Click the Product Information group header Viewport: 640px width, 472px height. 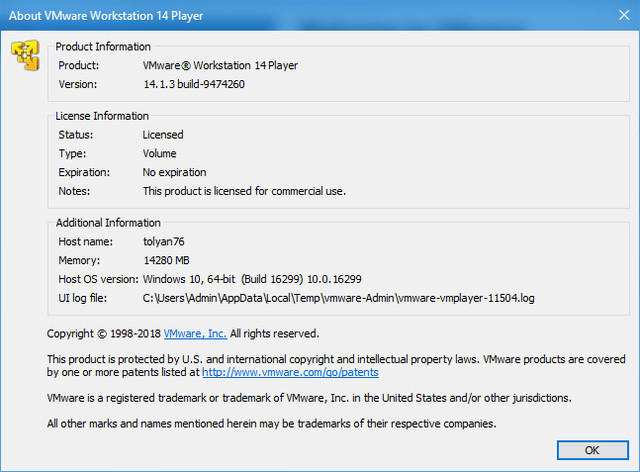click(103, 47)
